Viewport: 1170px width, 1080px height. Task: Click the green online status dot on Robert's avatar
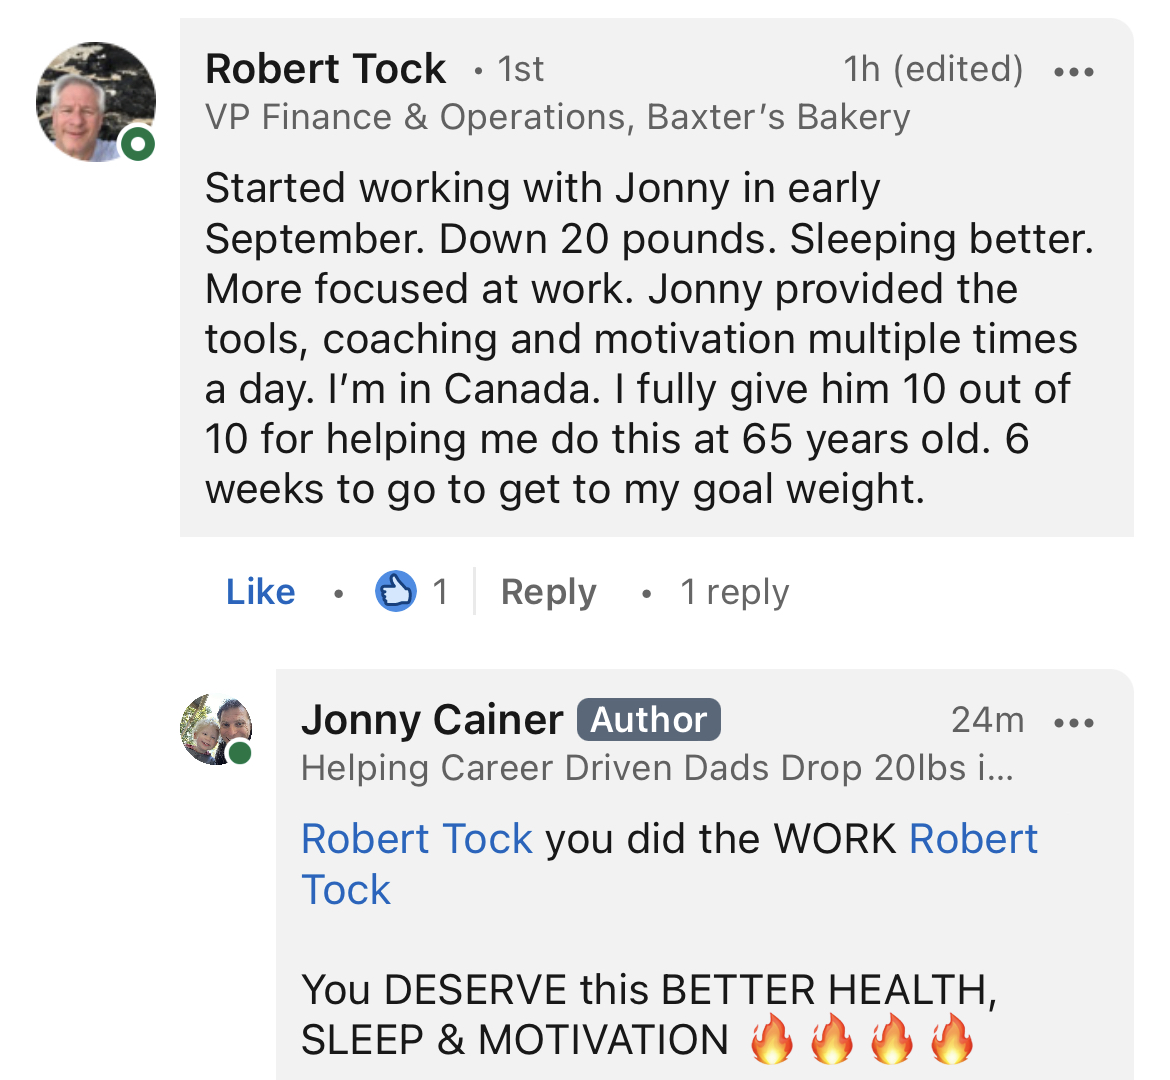[x=138, y=145]
